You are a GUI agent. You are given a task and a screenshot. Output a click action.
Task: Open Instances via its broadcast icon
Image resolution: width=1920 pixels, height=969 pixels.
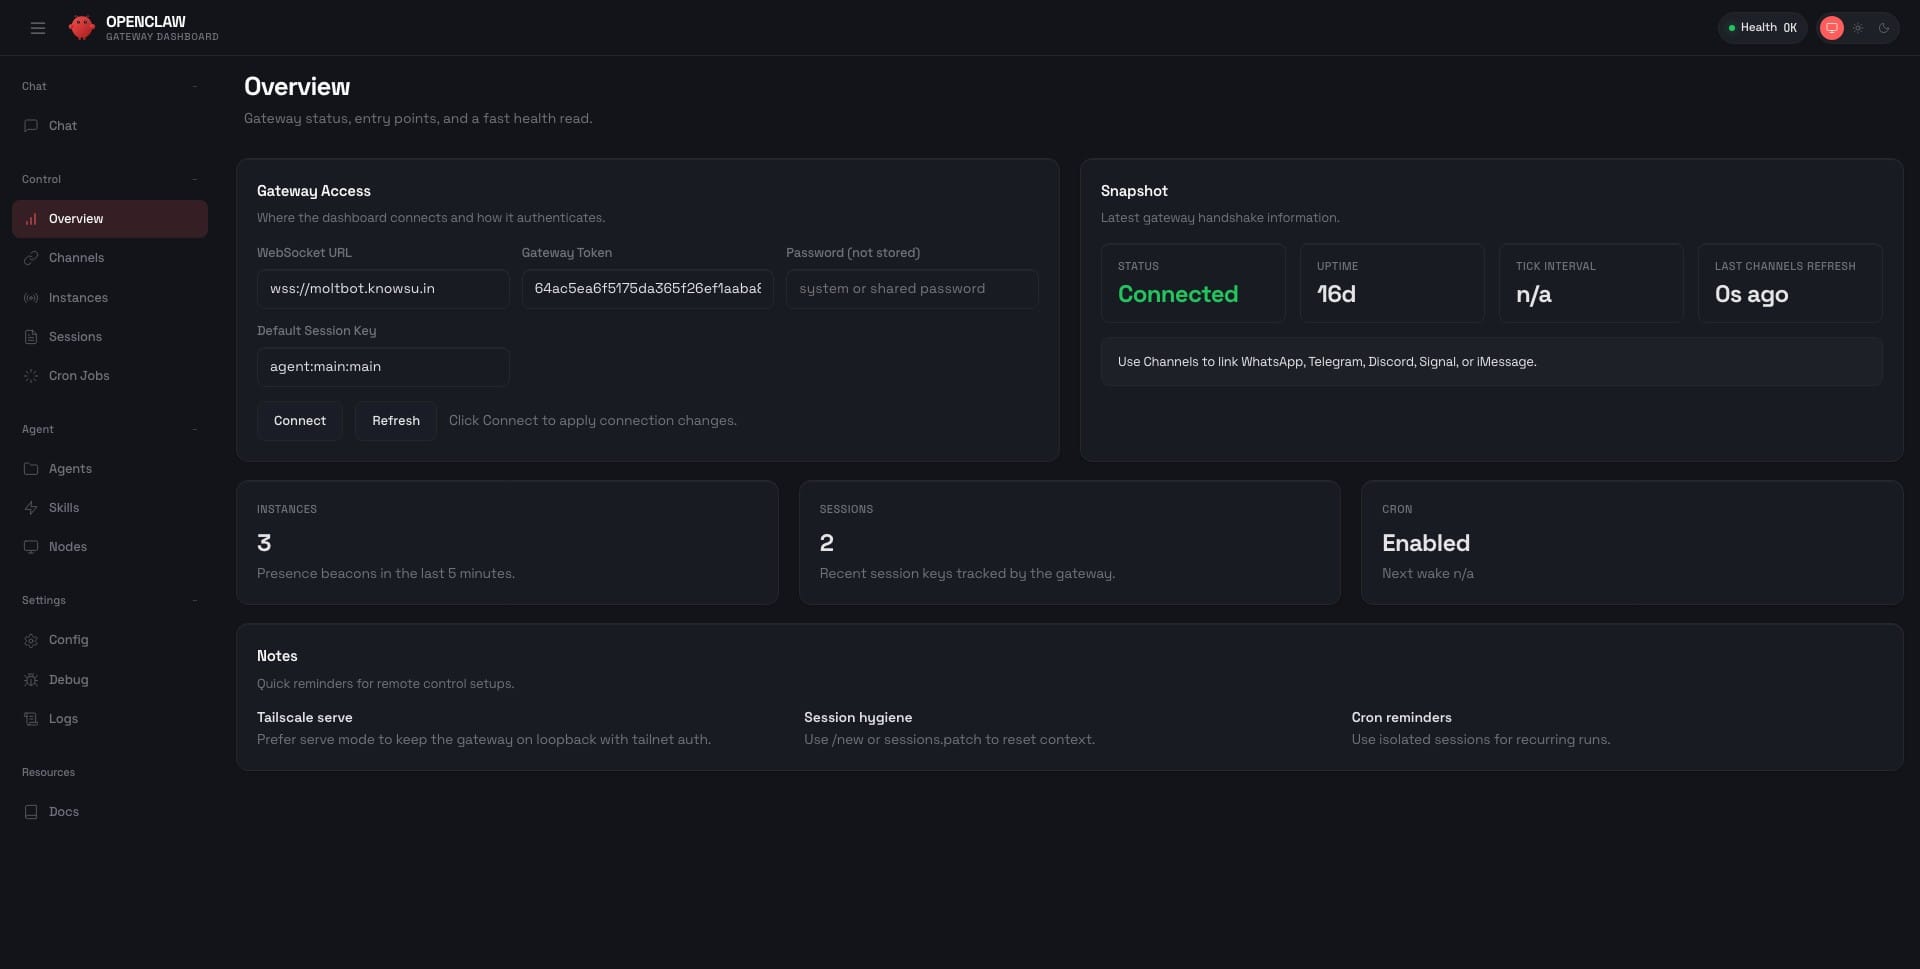31,298
